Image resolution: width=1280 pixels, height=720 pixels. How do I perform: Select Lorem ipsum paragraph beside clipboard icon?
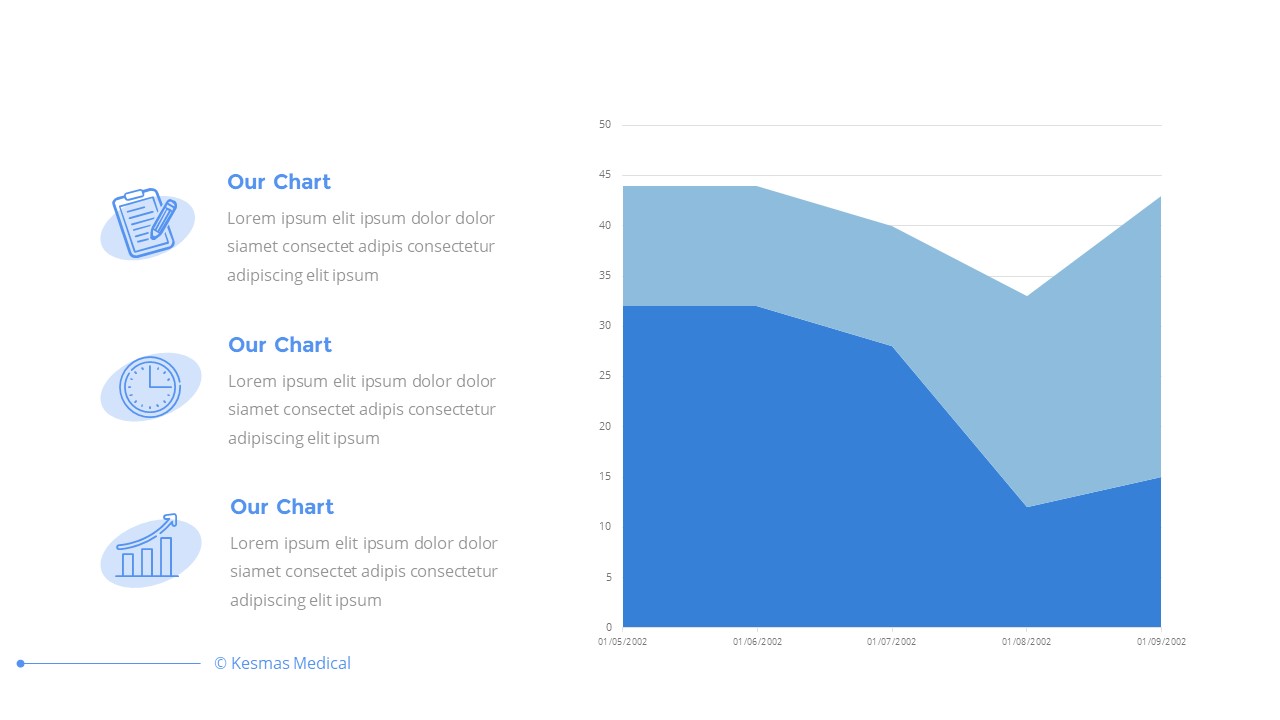coord(361,246)
